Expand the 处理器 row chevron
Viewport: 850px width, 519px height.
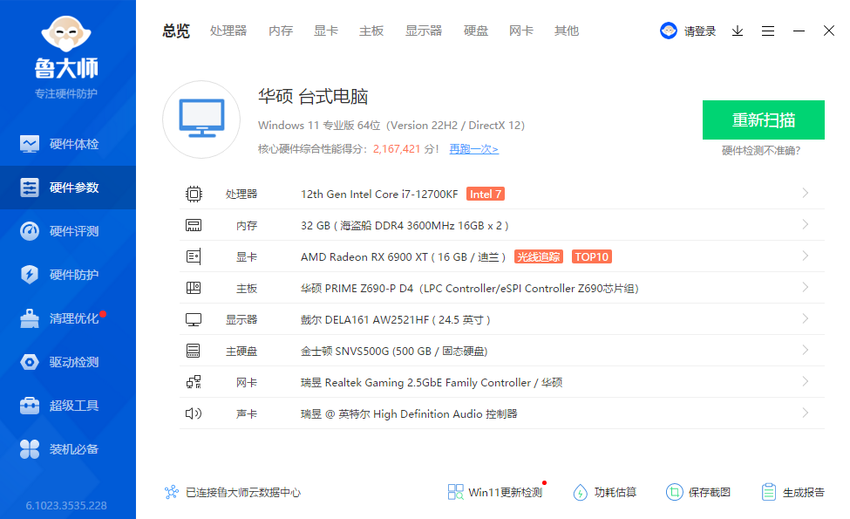(x=805, y=193)
